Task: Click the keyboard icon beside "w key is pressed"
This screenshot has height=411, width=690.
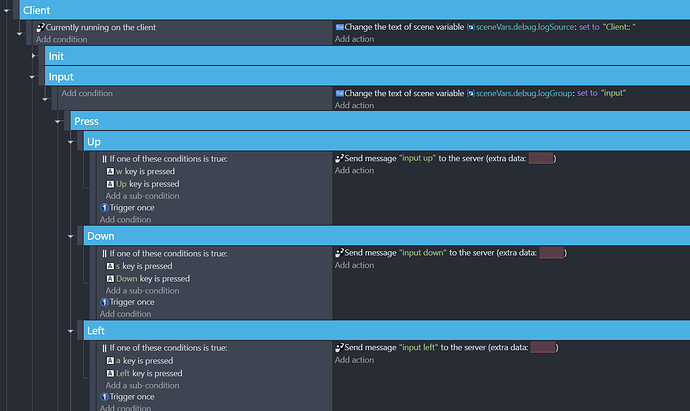Action: 110,172
